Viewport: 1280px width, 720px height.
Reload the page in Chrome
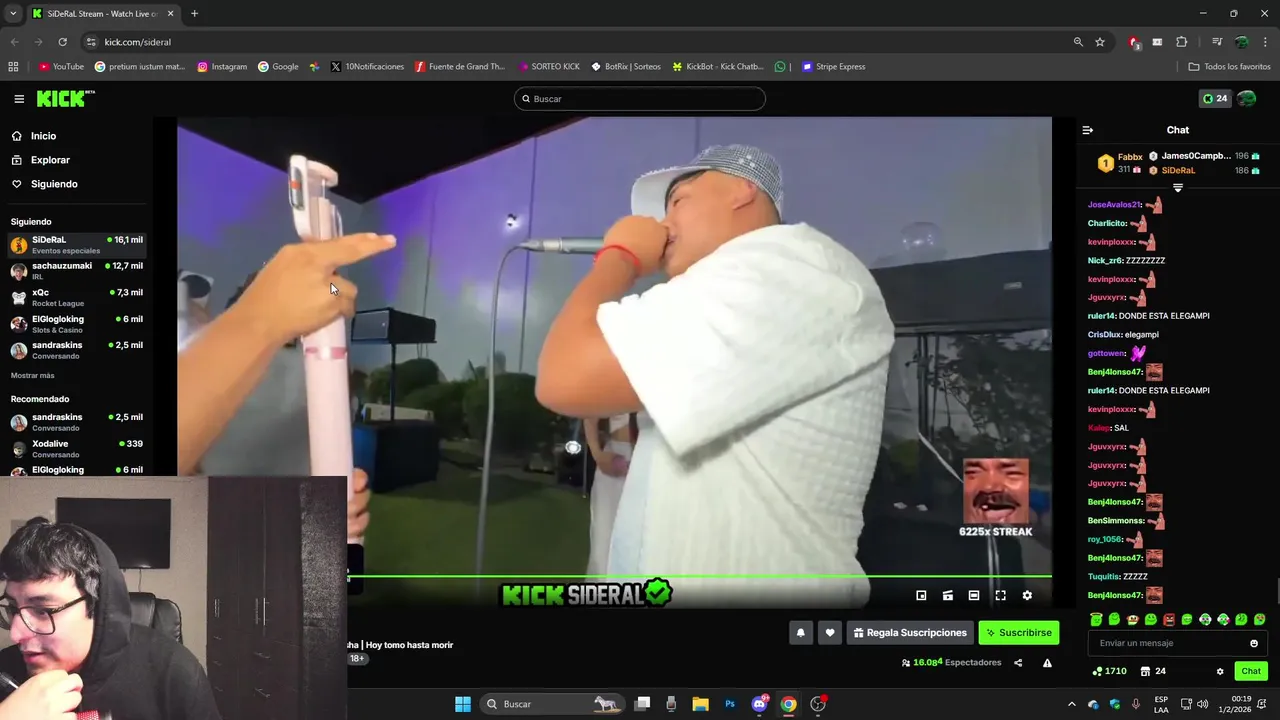point(62,42)
